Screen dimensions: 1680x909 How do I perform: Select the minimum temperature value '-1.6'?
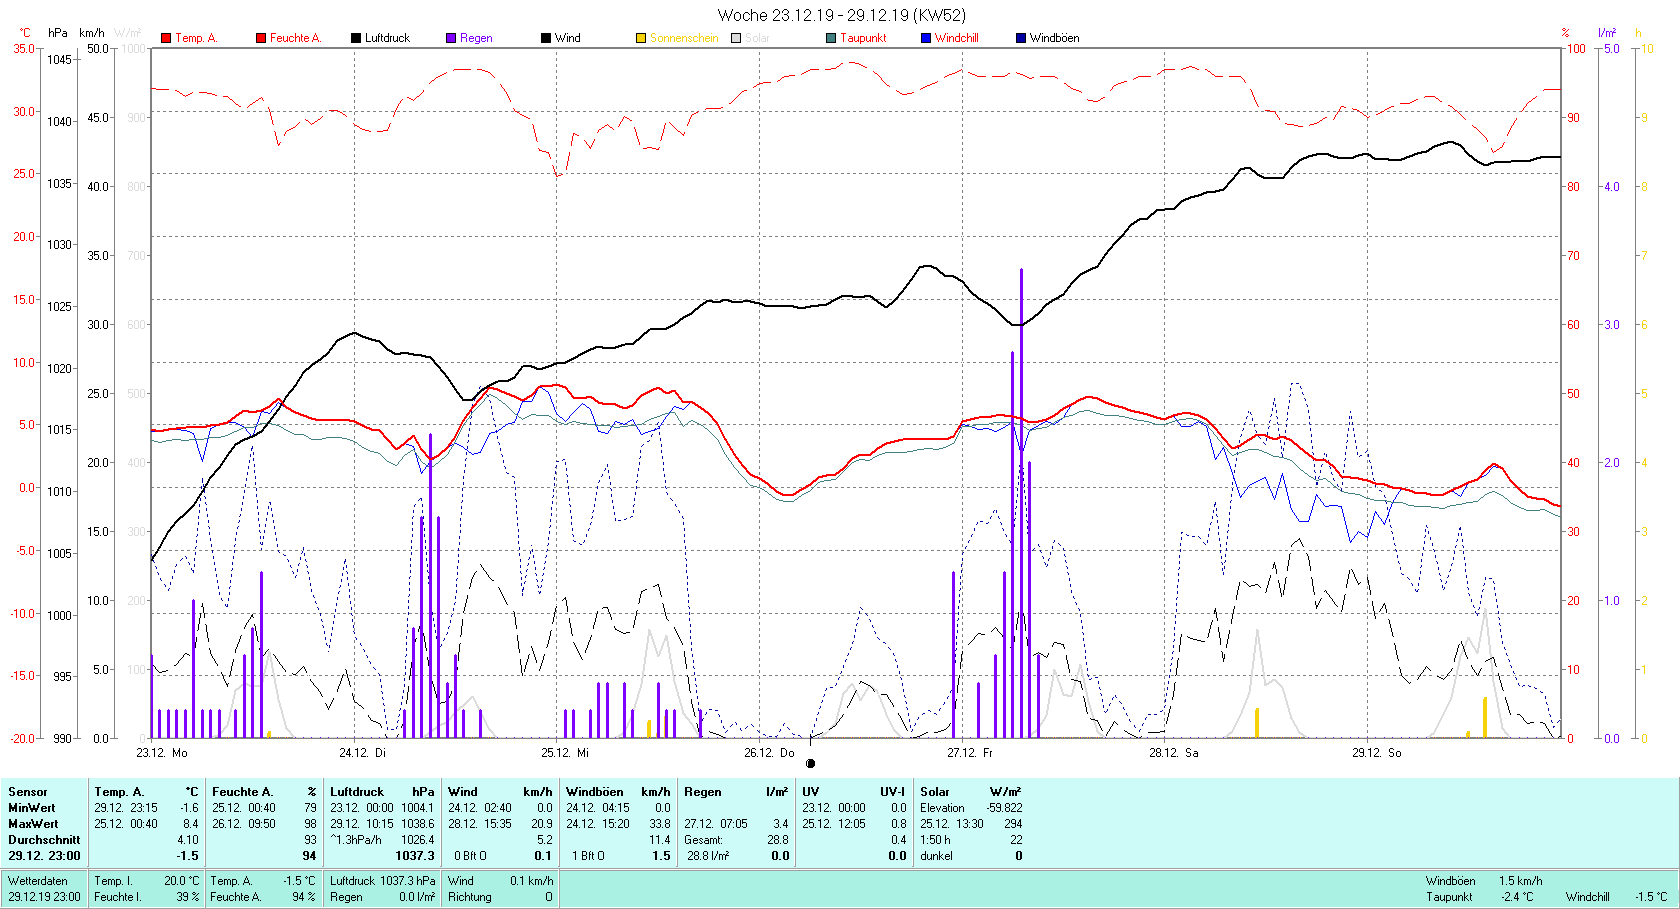(x=189, y=808)
